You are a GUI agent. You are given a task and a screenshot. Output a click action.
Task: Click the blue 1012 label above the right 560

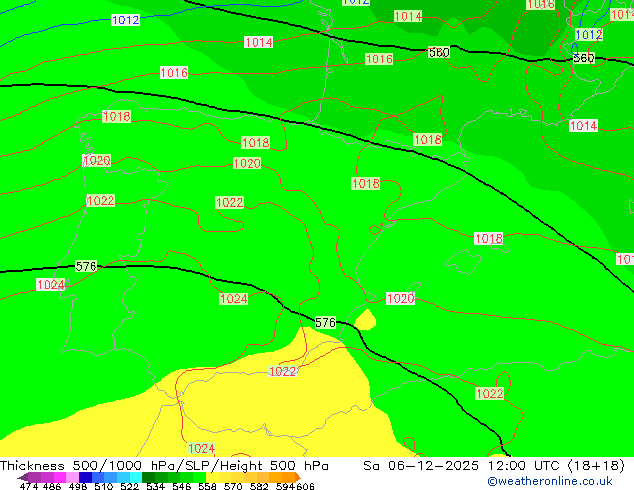(x=589, y=35)
